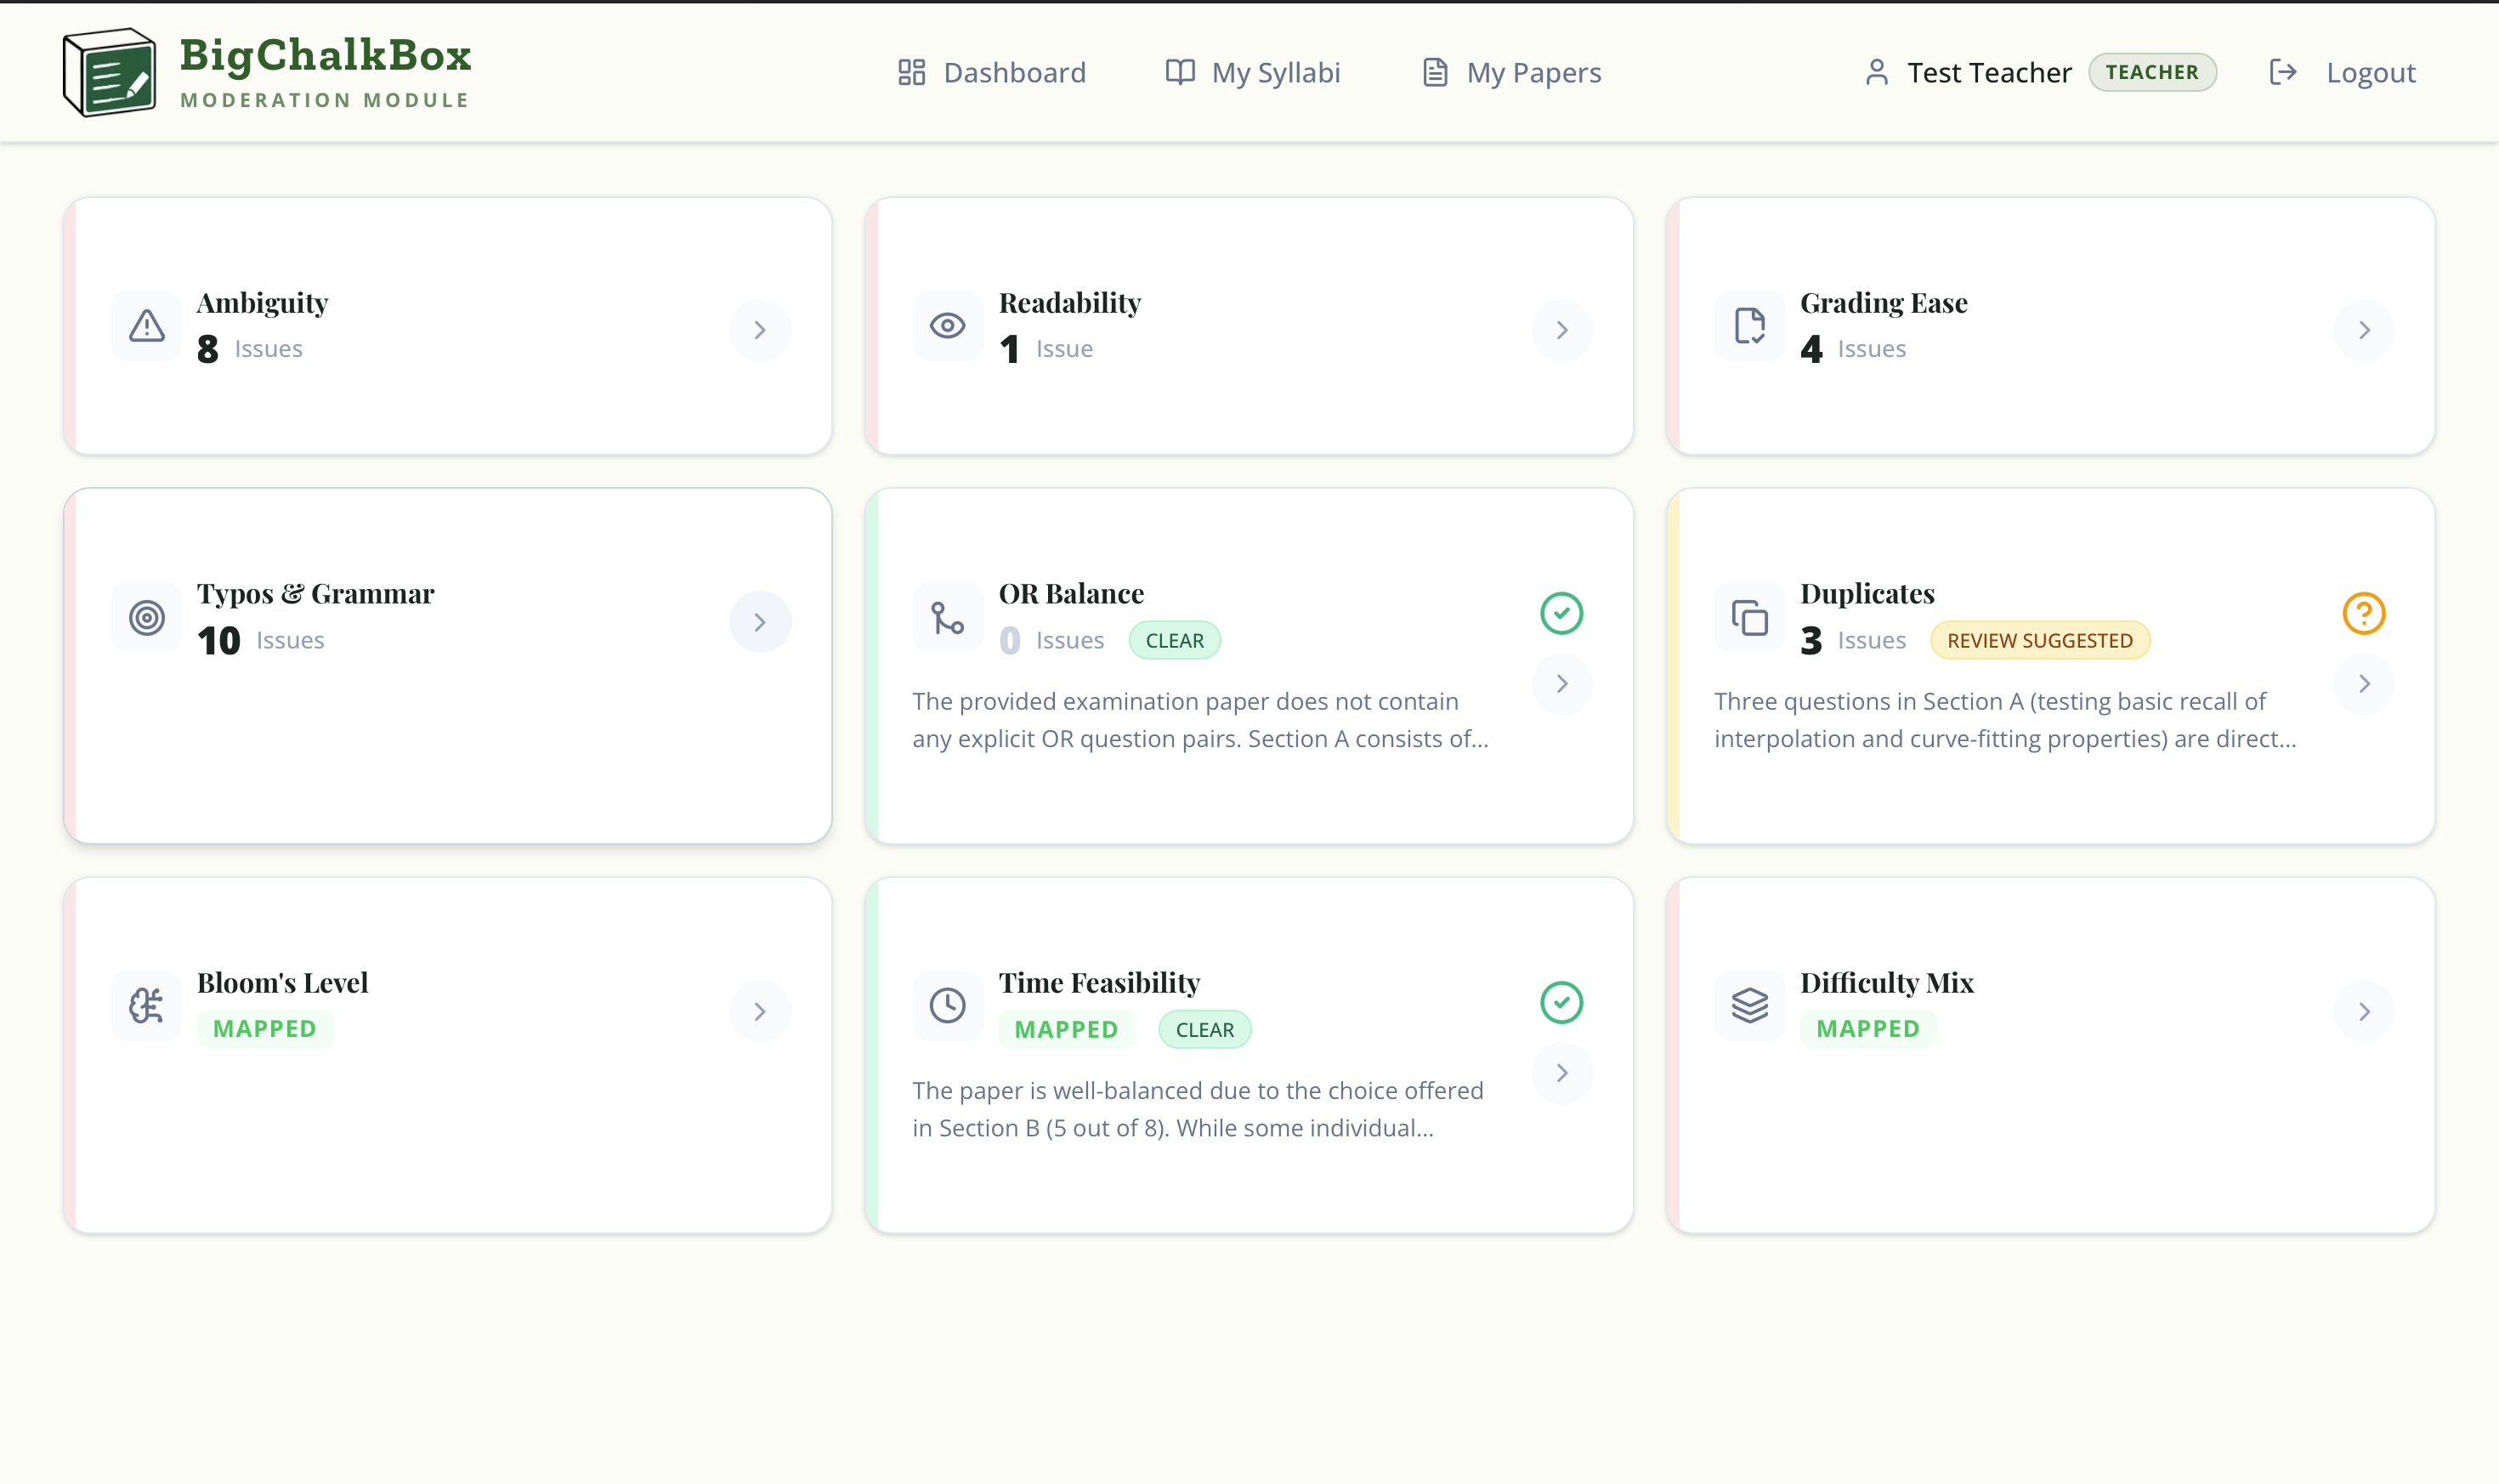Image resolution: width=2499 pixels, height=1484 pixels.
Task: Click the Typos & Grammar target icon
Action: (147, 617)
